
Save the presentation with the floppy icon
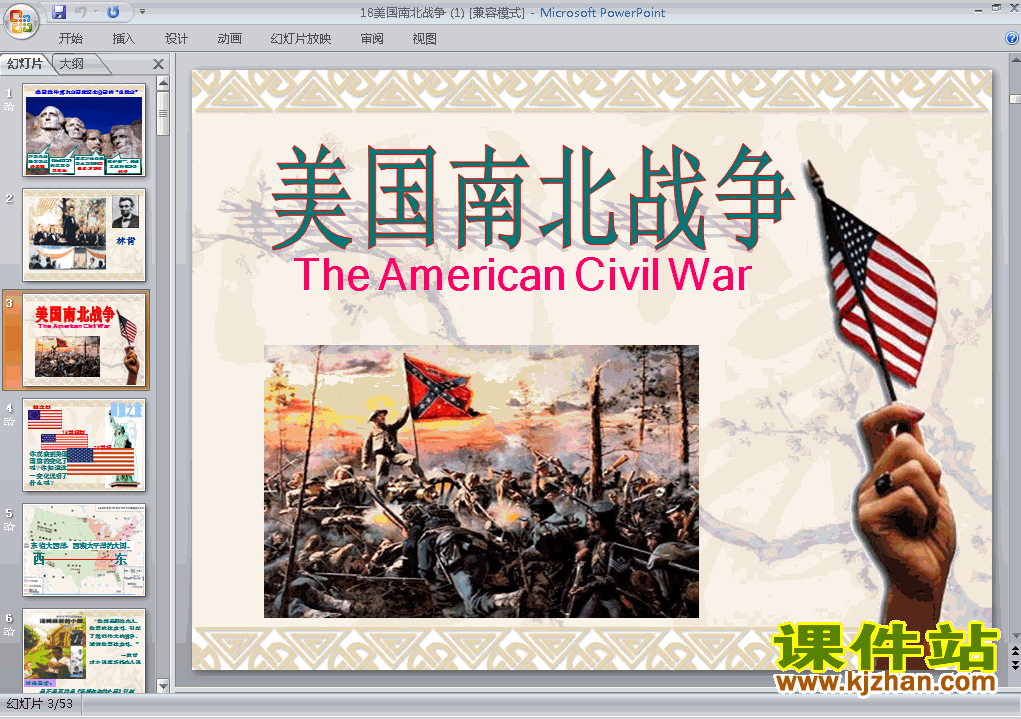coord(59,12)
